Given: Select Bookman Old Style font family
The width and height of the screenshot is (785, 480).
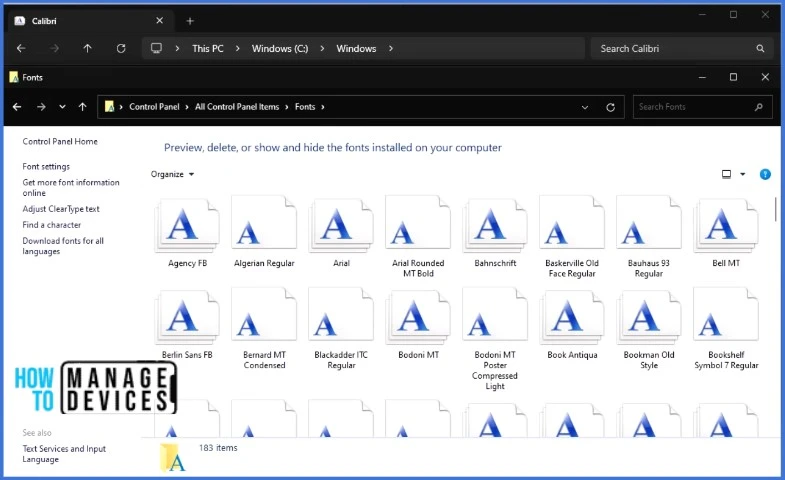Looking at the screenshot, I should (649, 329).
